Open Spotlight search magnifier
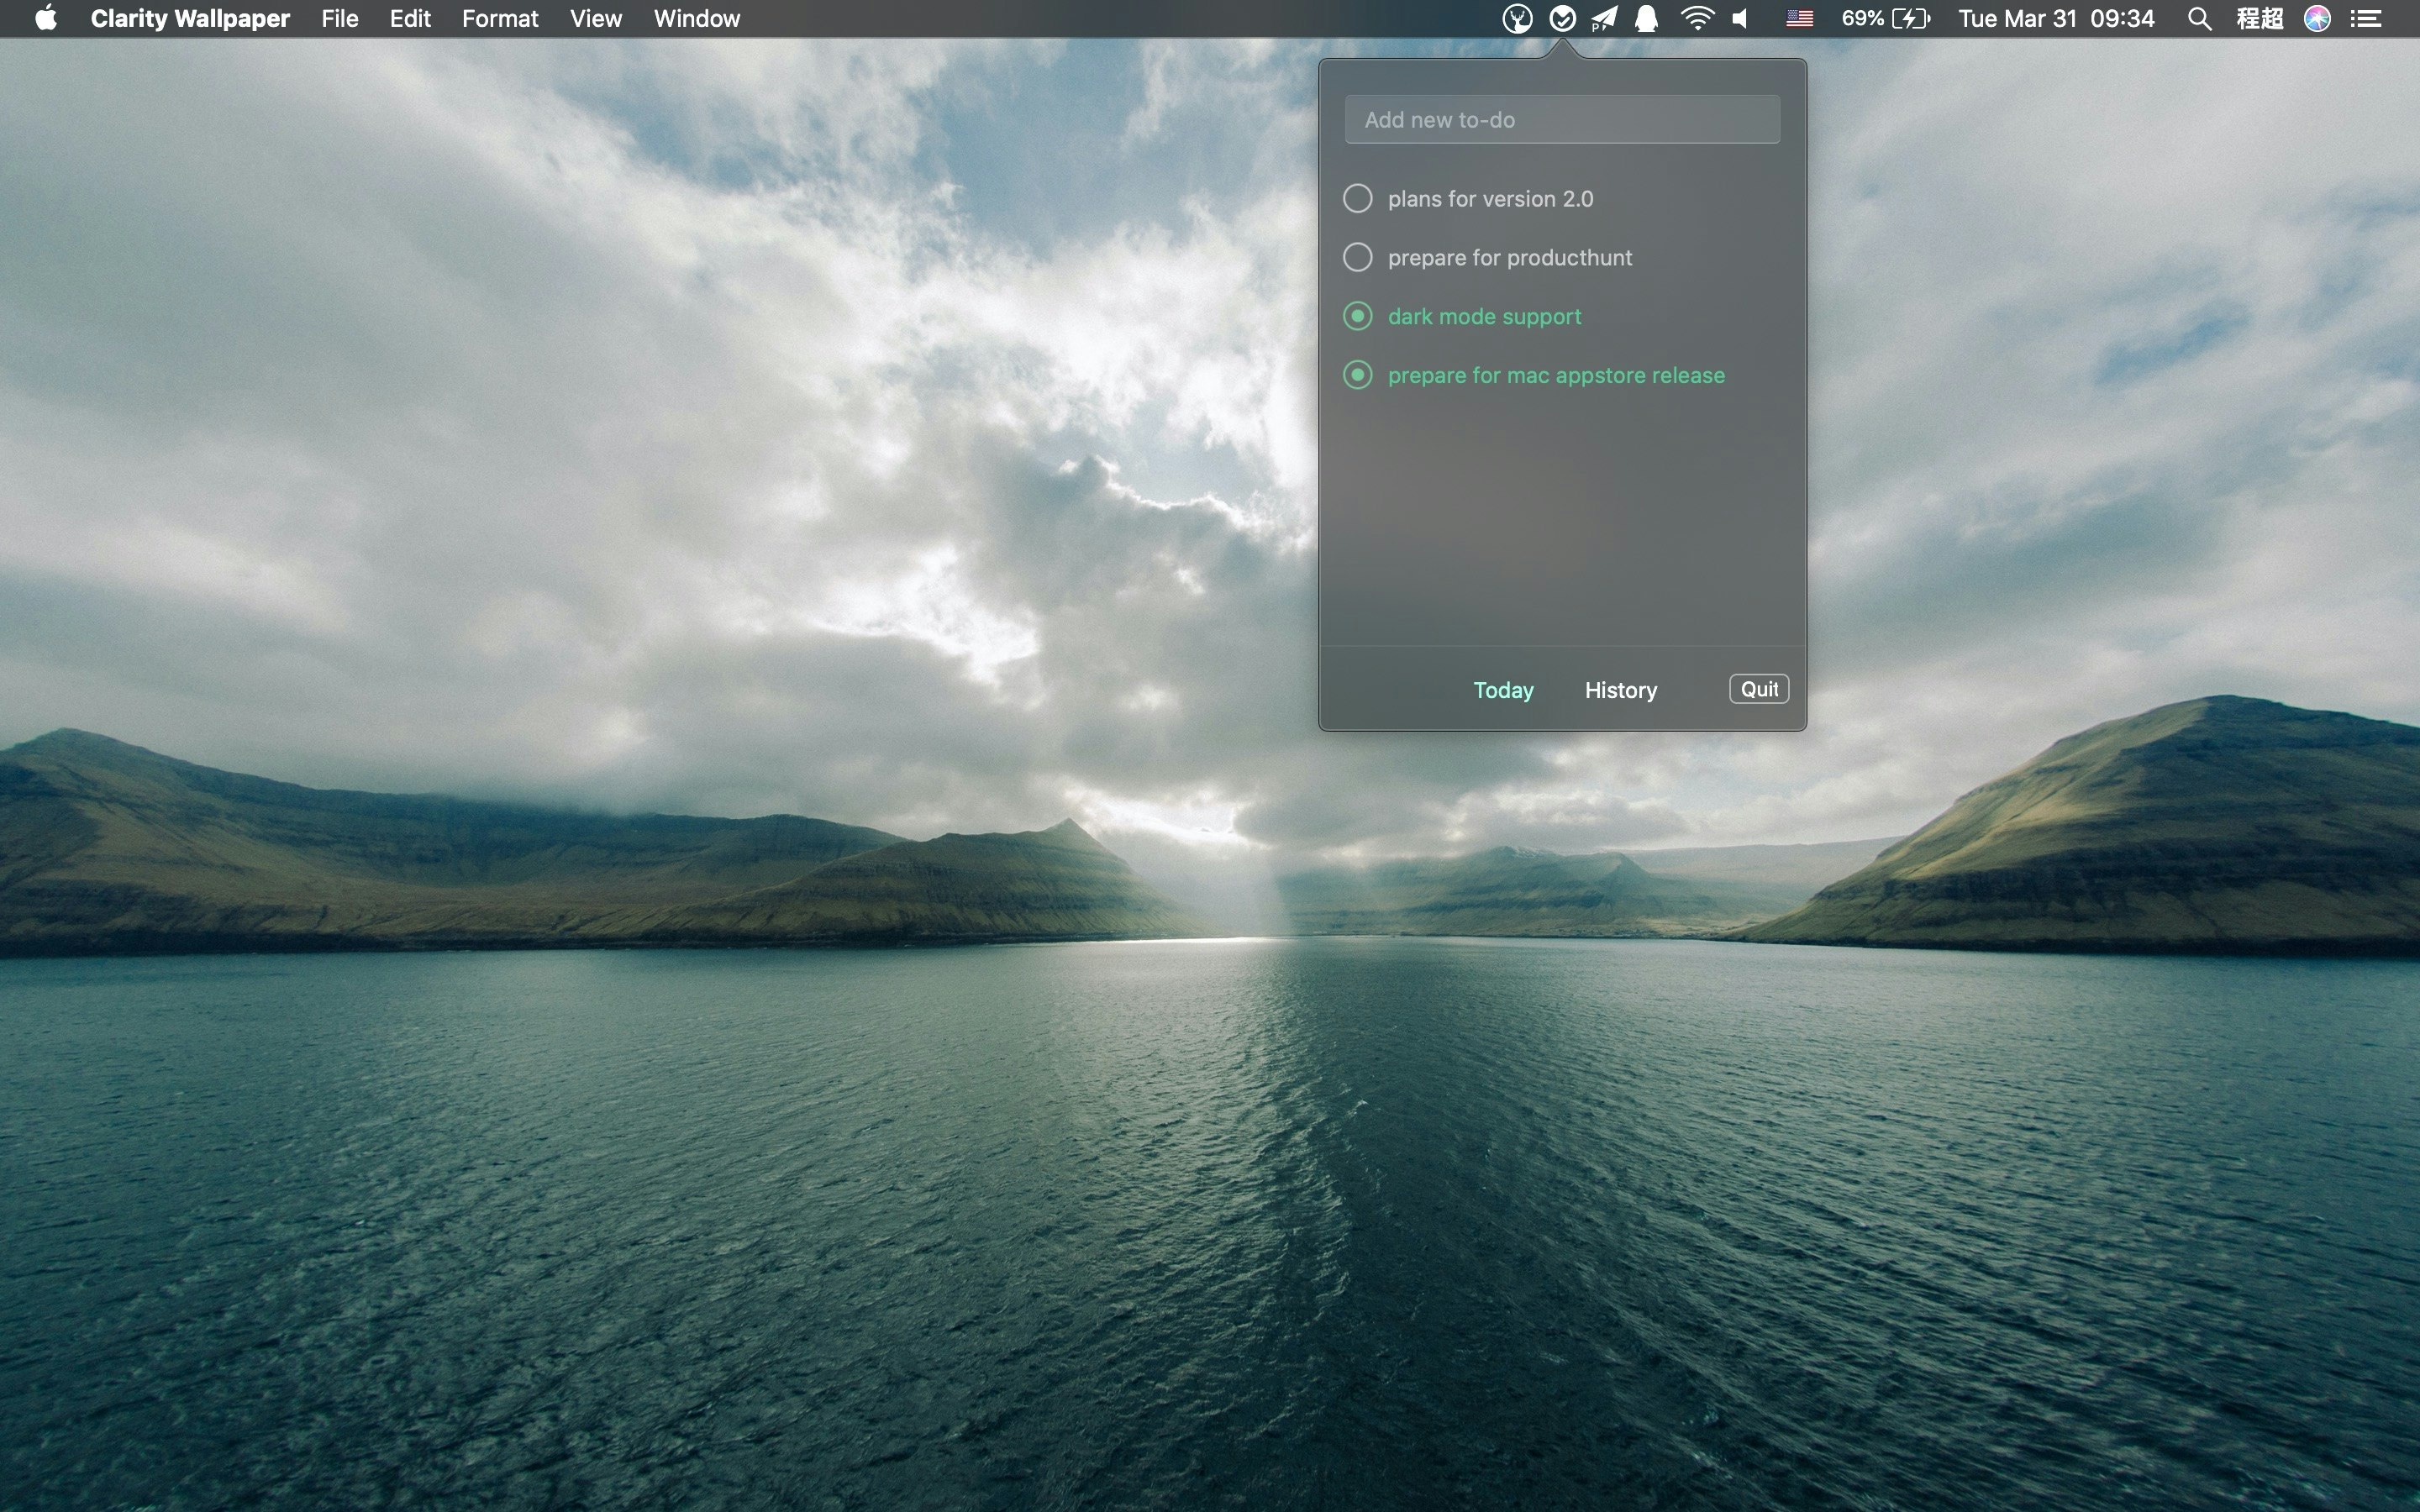 (x=2198, y=19)
